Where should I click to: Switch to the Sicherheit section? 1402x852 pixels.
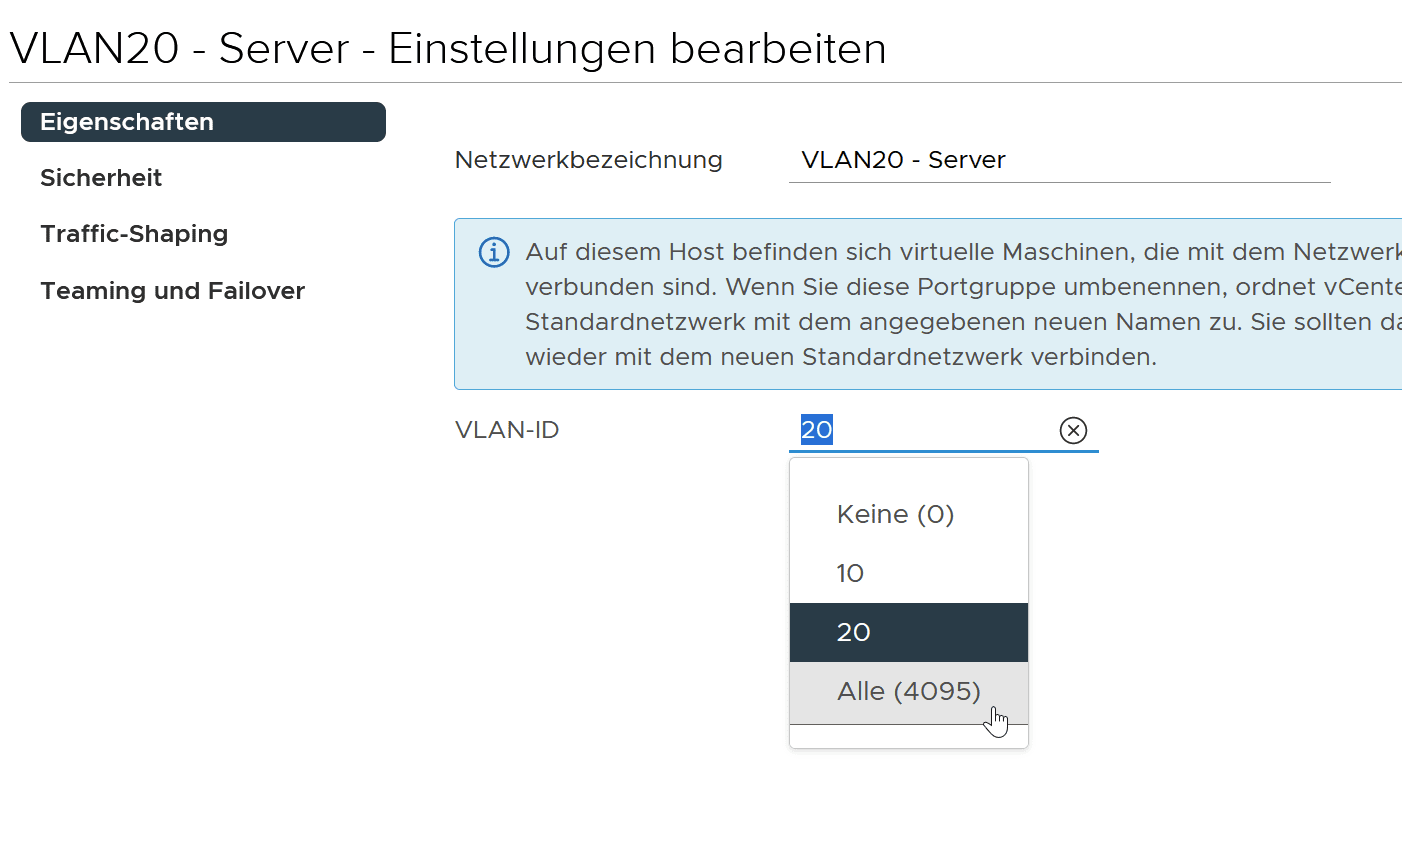(x=101, y=178)
